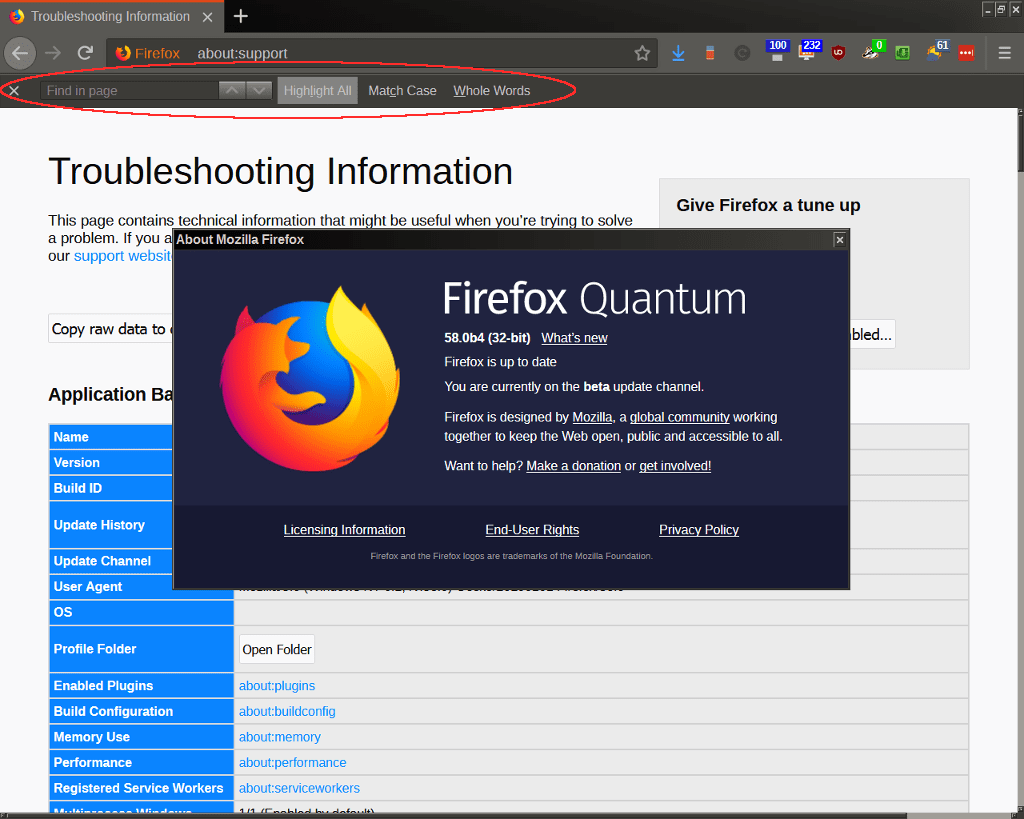Open the What's new link

pos(574,338)
